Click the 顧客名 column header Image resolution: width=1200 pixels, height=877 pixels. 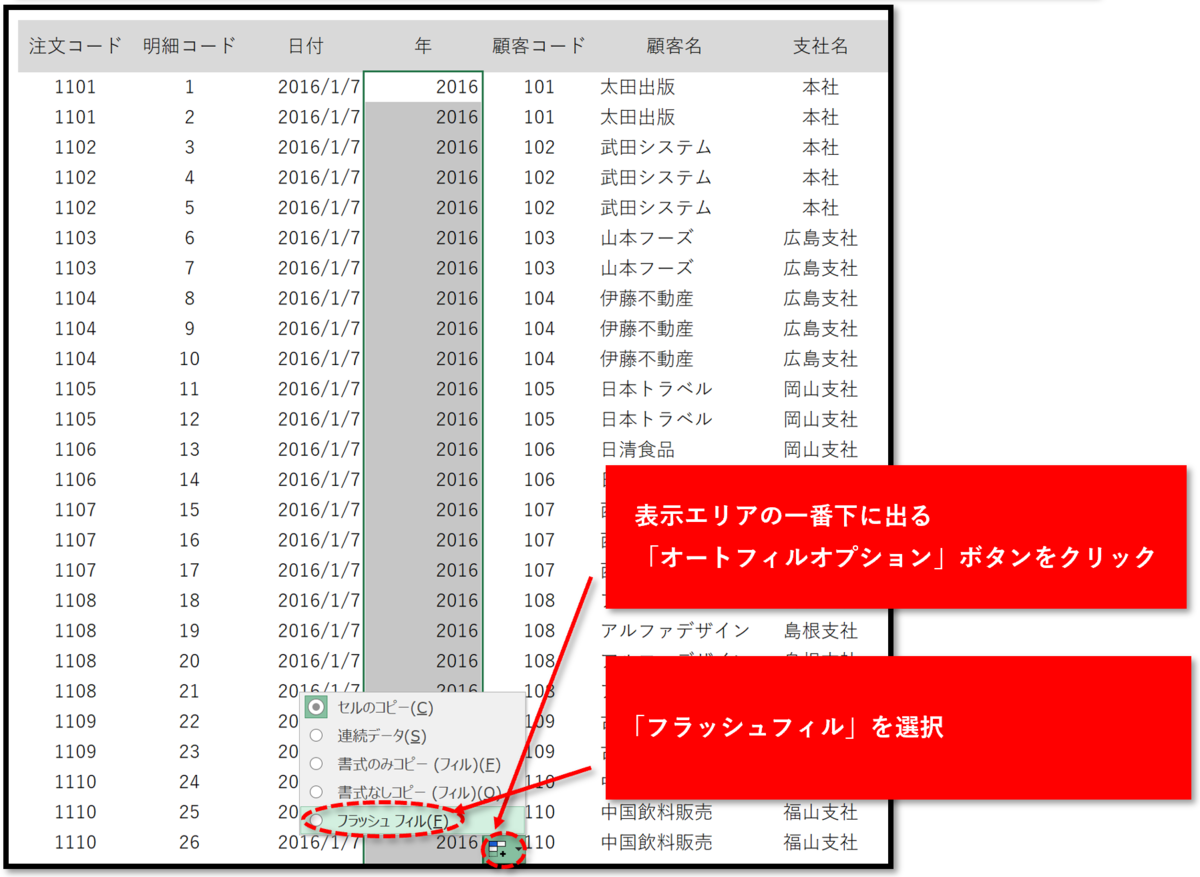tap(673, 45)
